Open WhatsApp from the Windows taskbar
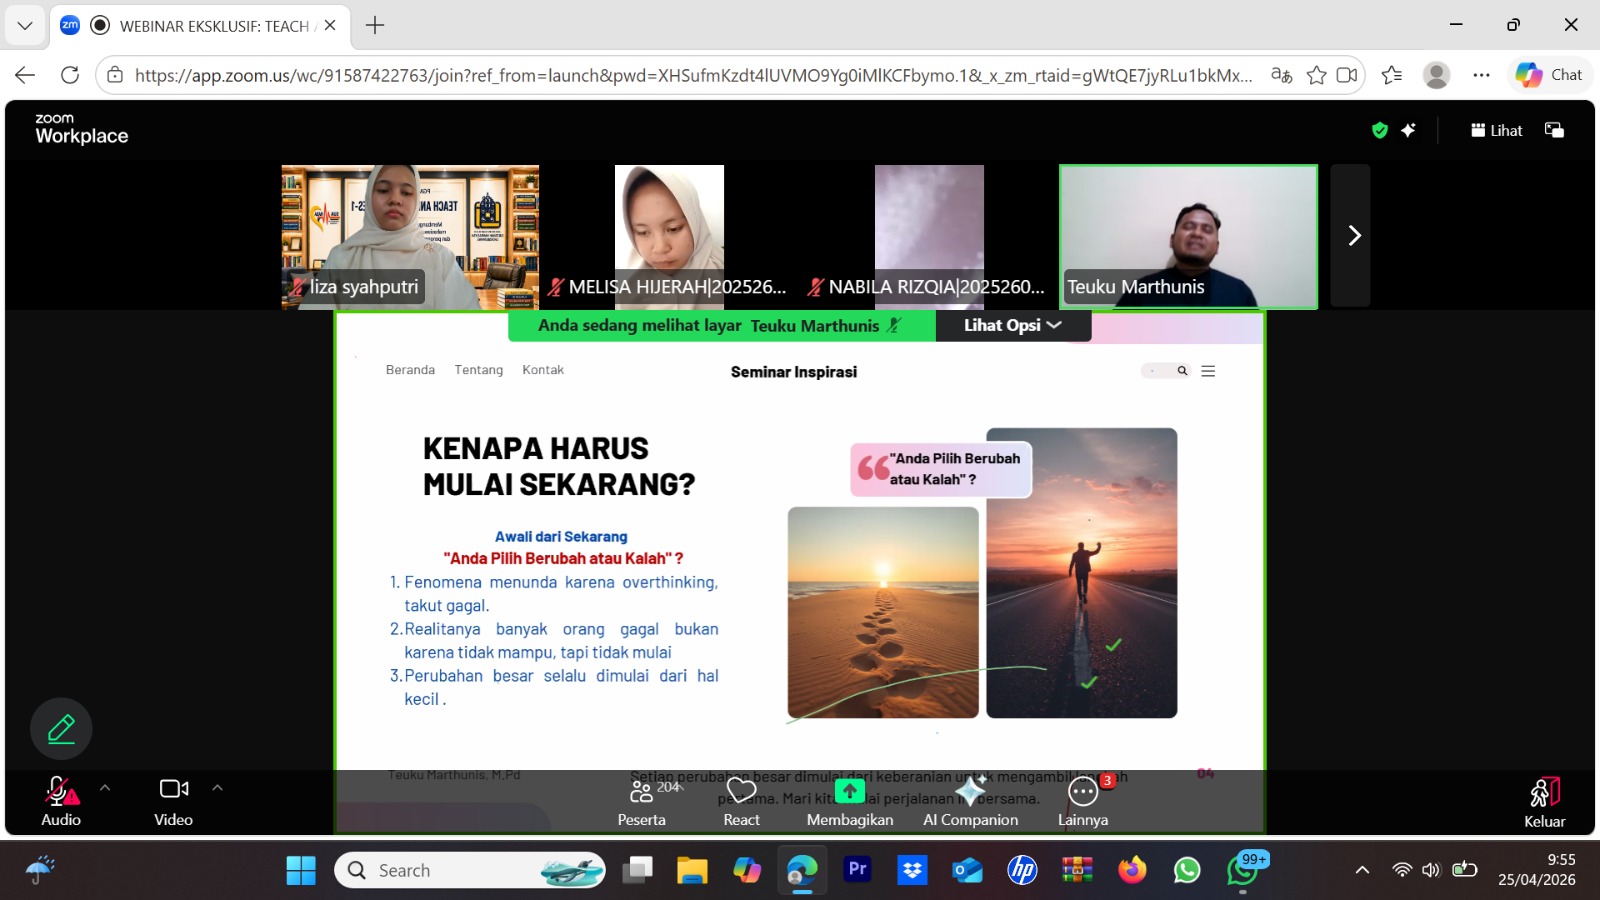The height and width of the screenshot is (900, 1600). [x=1187, y=870]
